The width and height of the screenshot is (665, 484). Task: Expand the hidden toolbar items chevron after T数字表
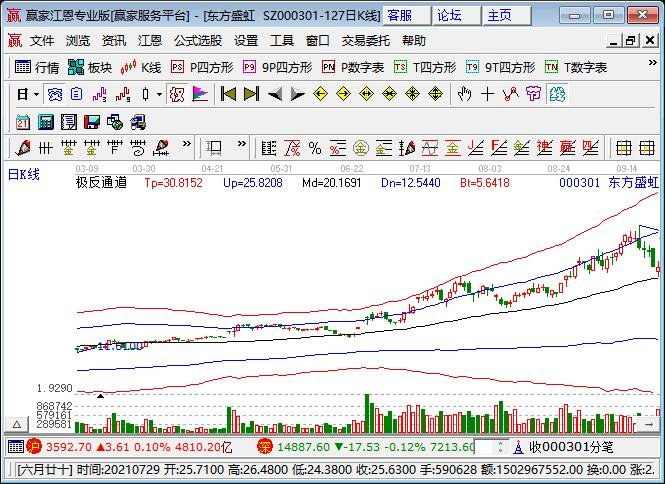(653, 63)
